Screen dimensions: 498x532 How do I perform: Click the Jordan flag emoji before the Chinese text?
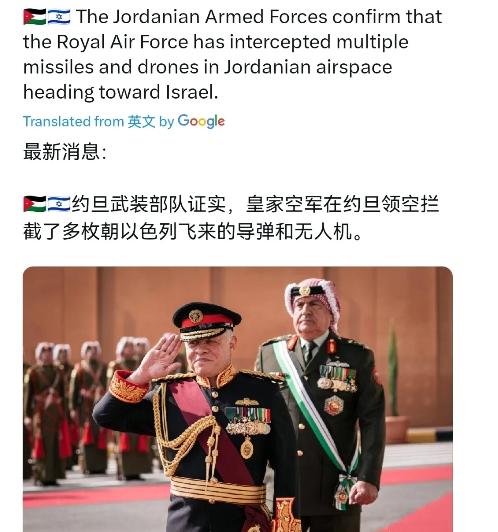tap(35, 204)
